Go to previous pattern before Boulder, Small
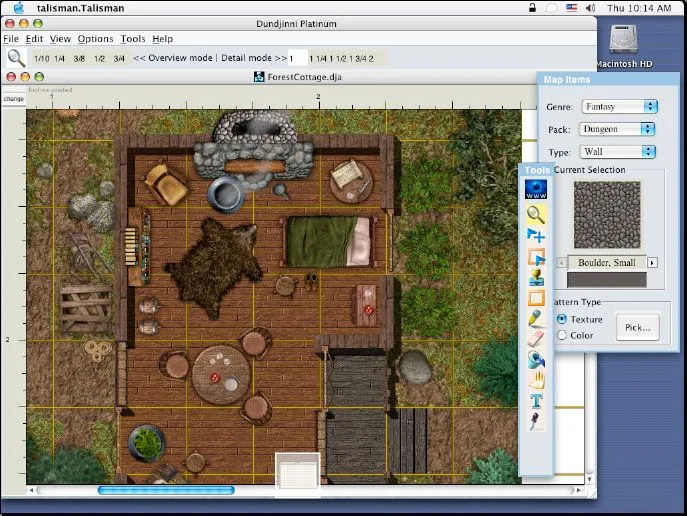Screen dimensions: 687x516 coord(561,263)
